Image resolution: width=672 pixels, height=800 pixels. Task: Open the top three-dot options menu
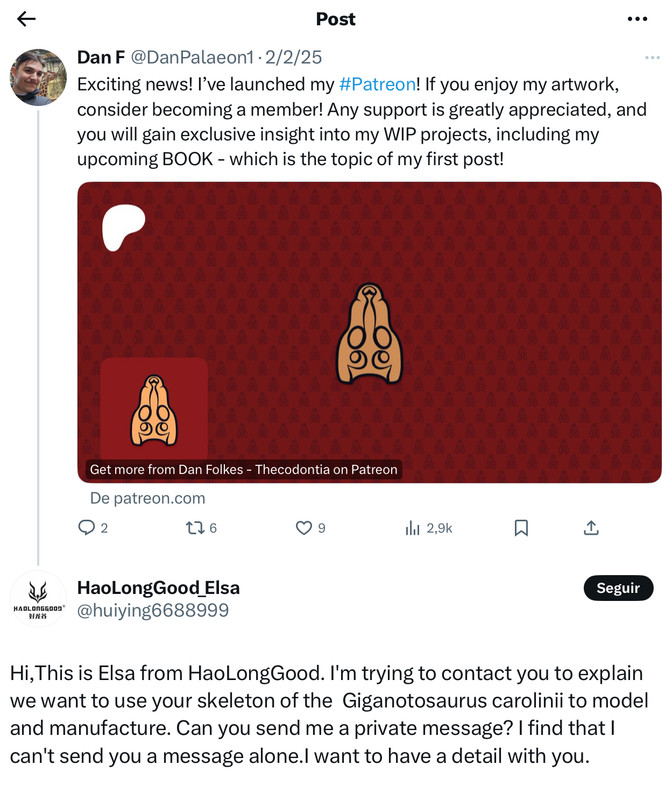click(637, 19)
